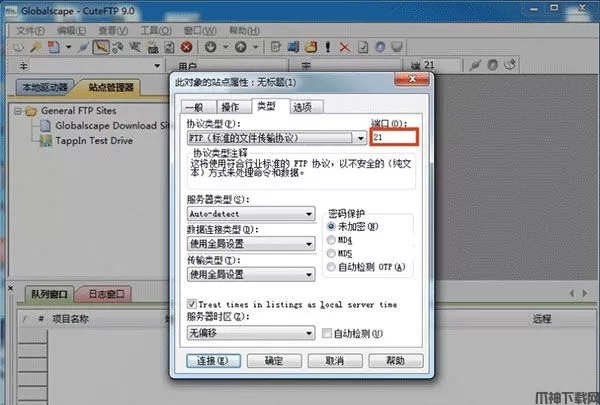Open the 协议类型 FTP protocol dropdown
This screenshot has height=405, width=600.
pyautogui.click(x=278, y=138)
